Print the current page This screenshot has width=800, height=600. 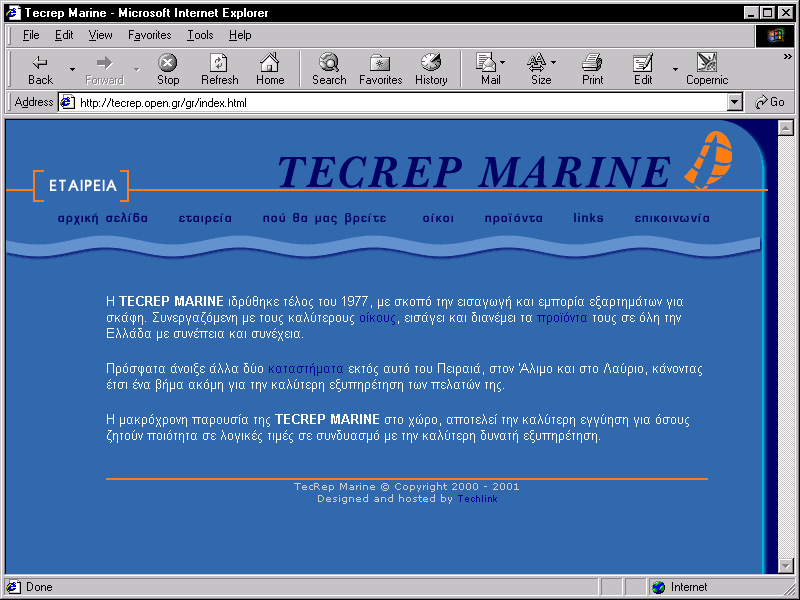(592, 69)
